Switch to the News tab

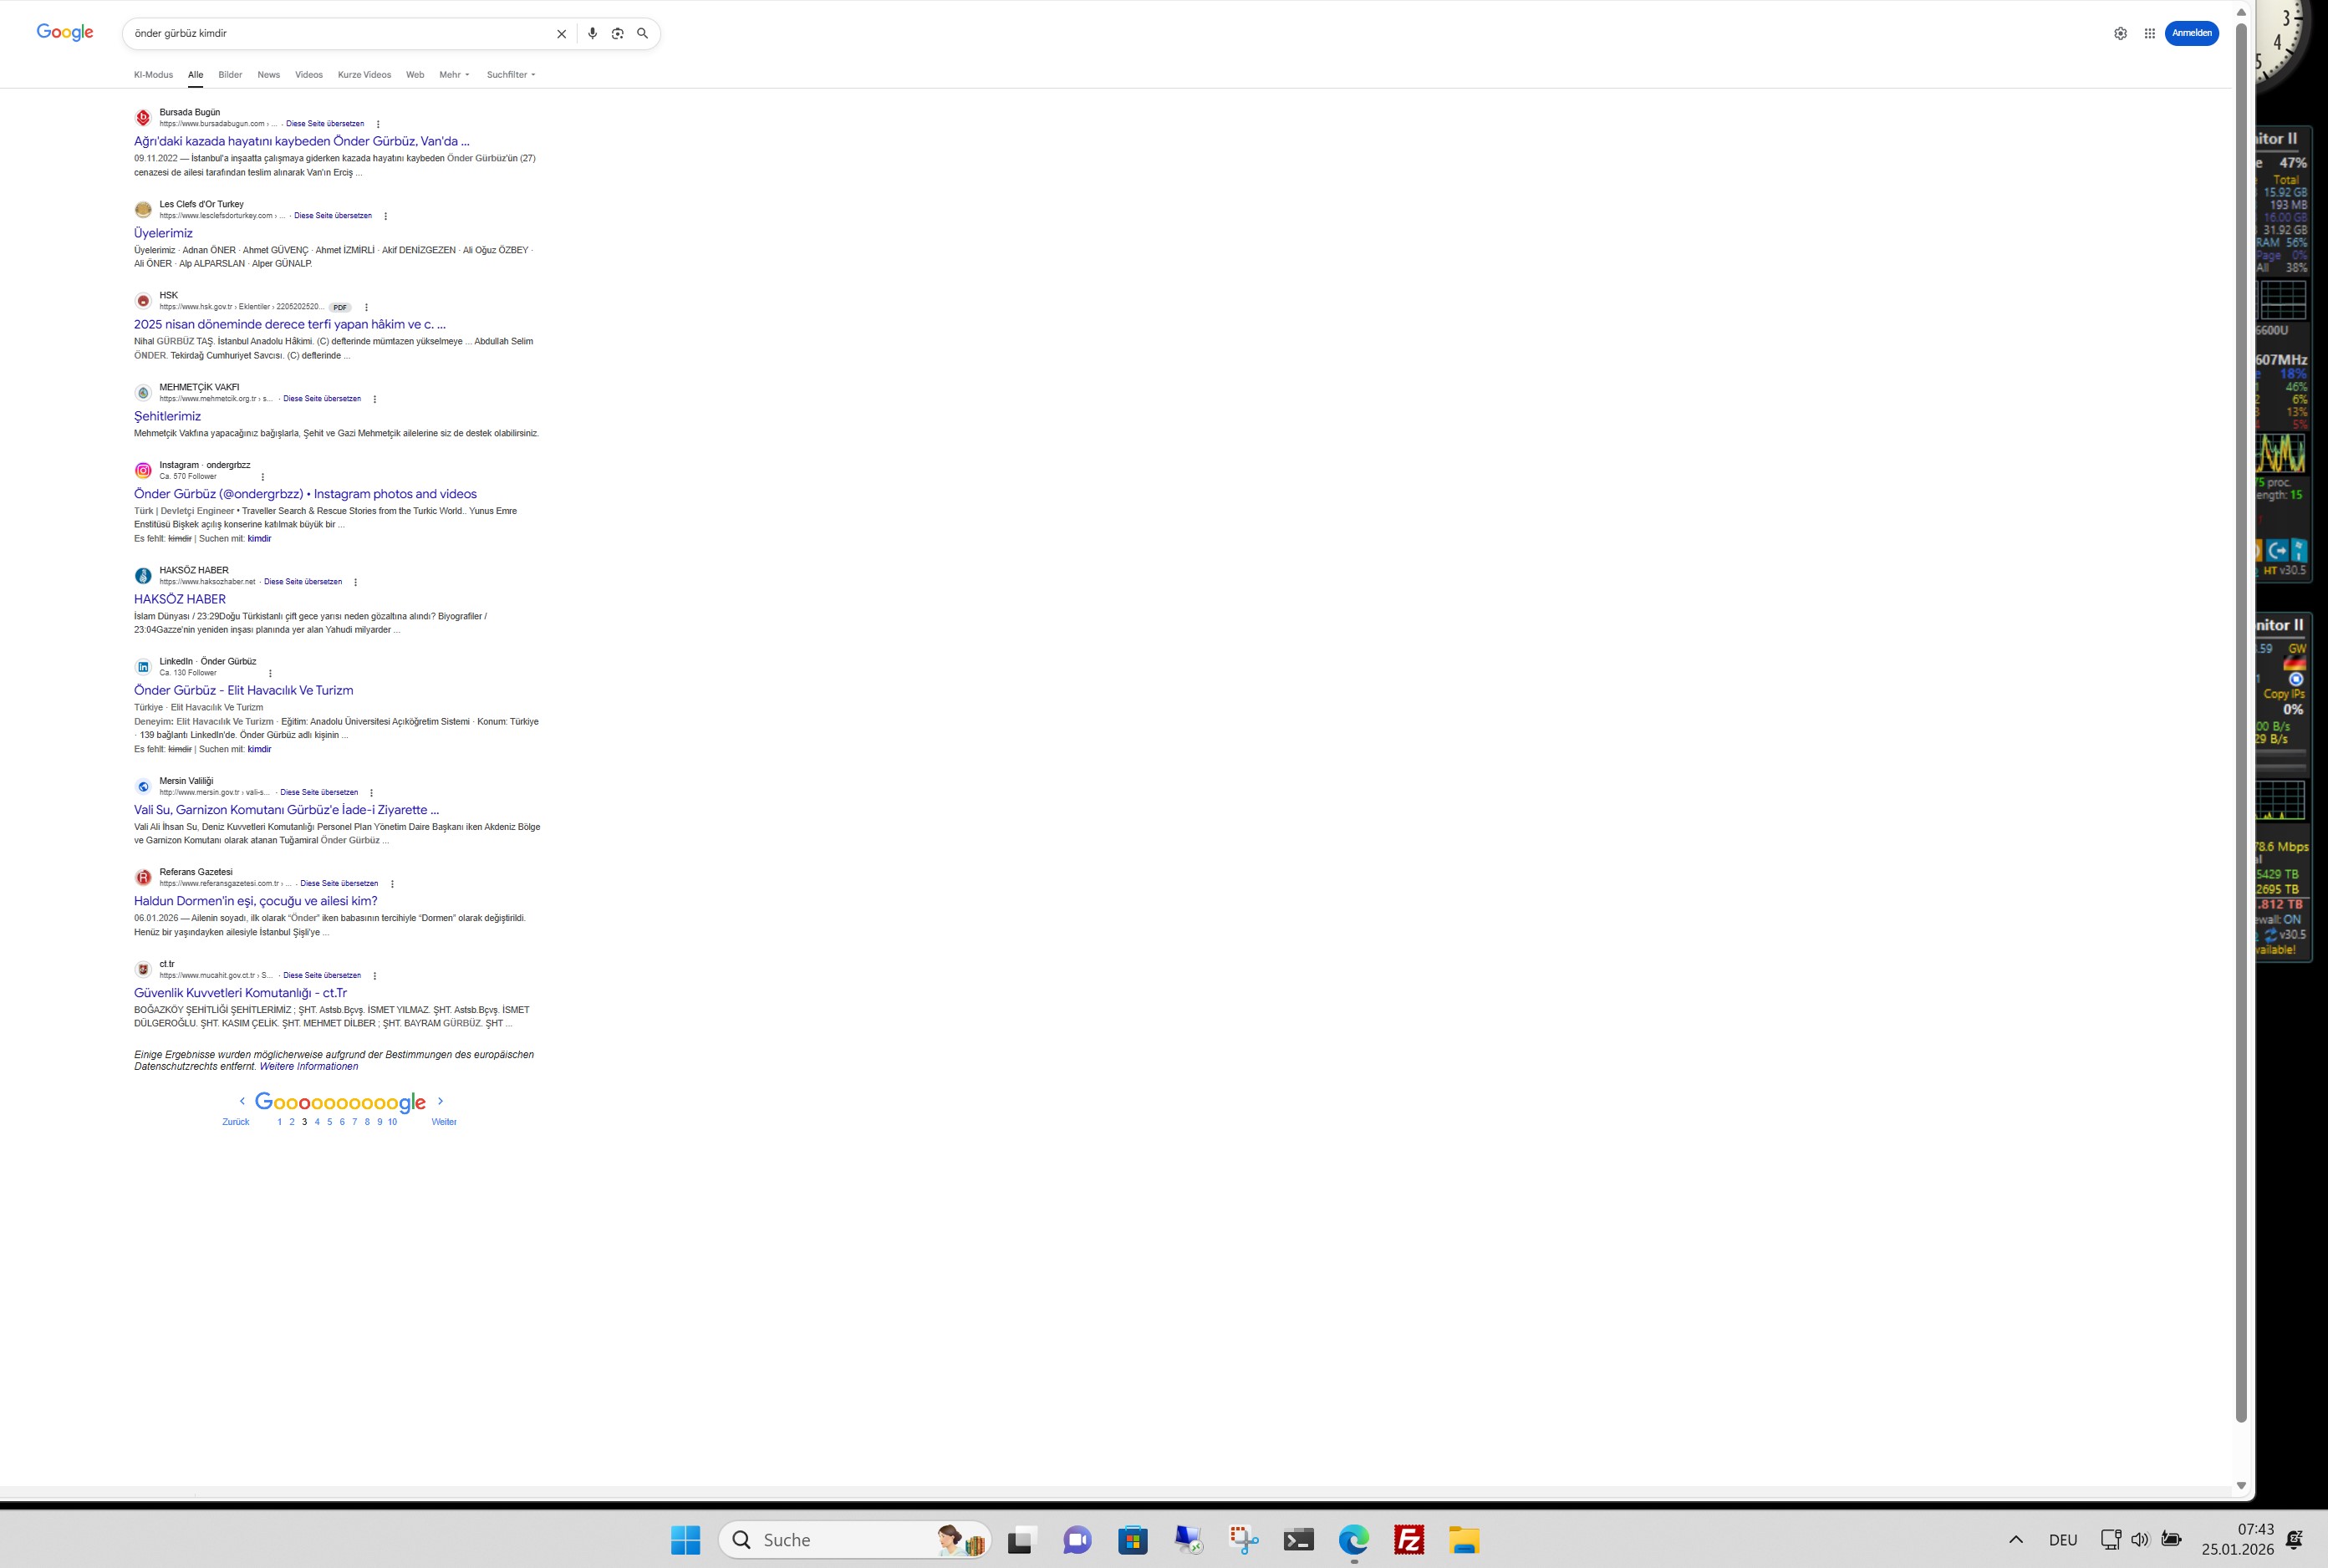point(268,75)
